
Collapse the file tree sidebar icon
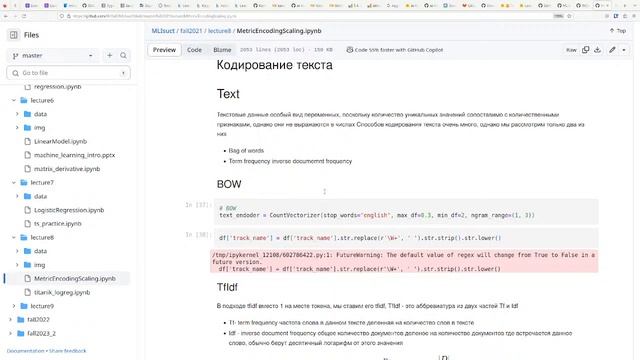pyautogui.click(x=13, y=35)
